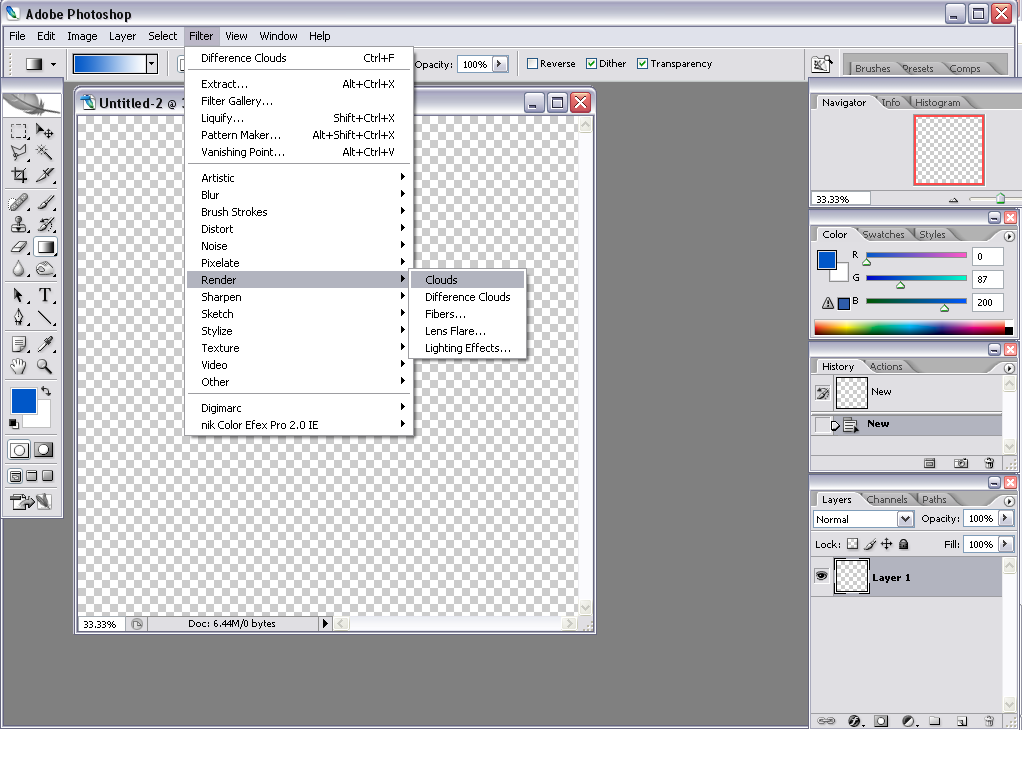Open the Layers Opacity slider arrow
The width and height of the screenshot is (1024, 768).
pyautogui.click(x=1005, y=518)
